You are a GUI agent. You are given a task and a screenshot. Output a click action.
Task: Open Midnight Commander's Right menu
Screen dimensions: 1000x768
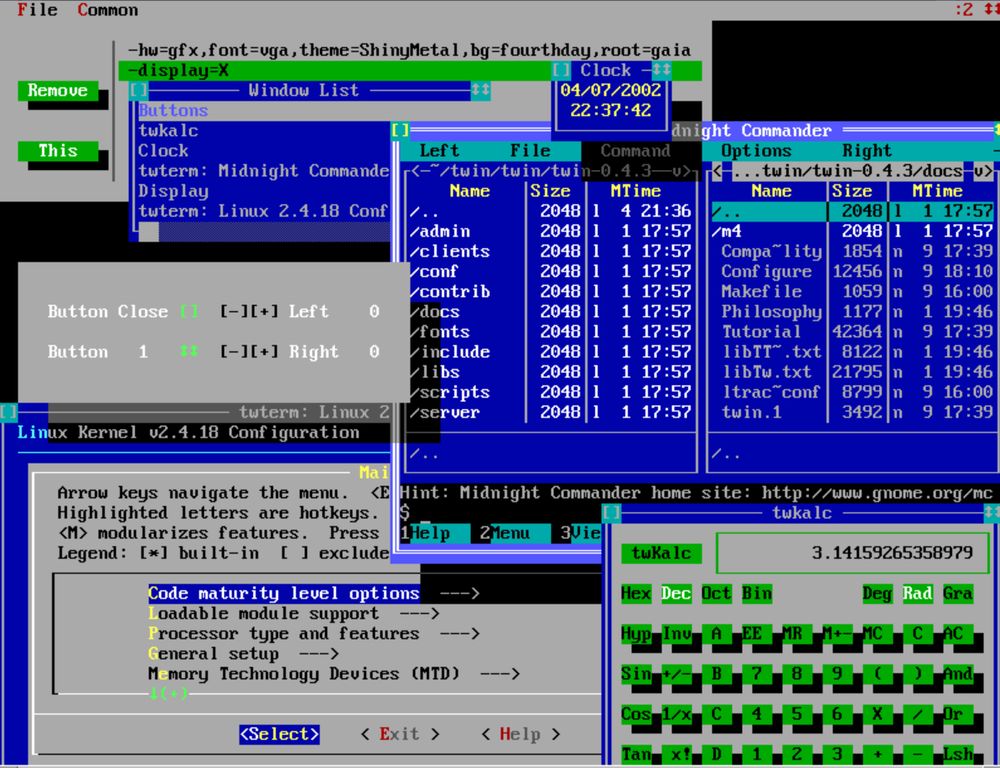(867, 151)
